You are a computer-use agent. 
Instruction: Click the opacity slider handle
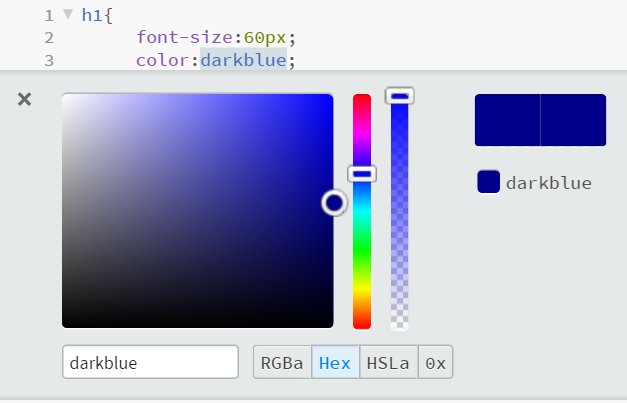point(399,96)
